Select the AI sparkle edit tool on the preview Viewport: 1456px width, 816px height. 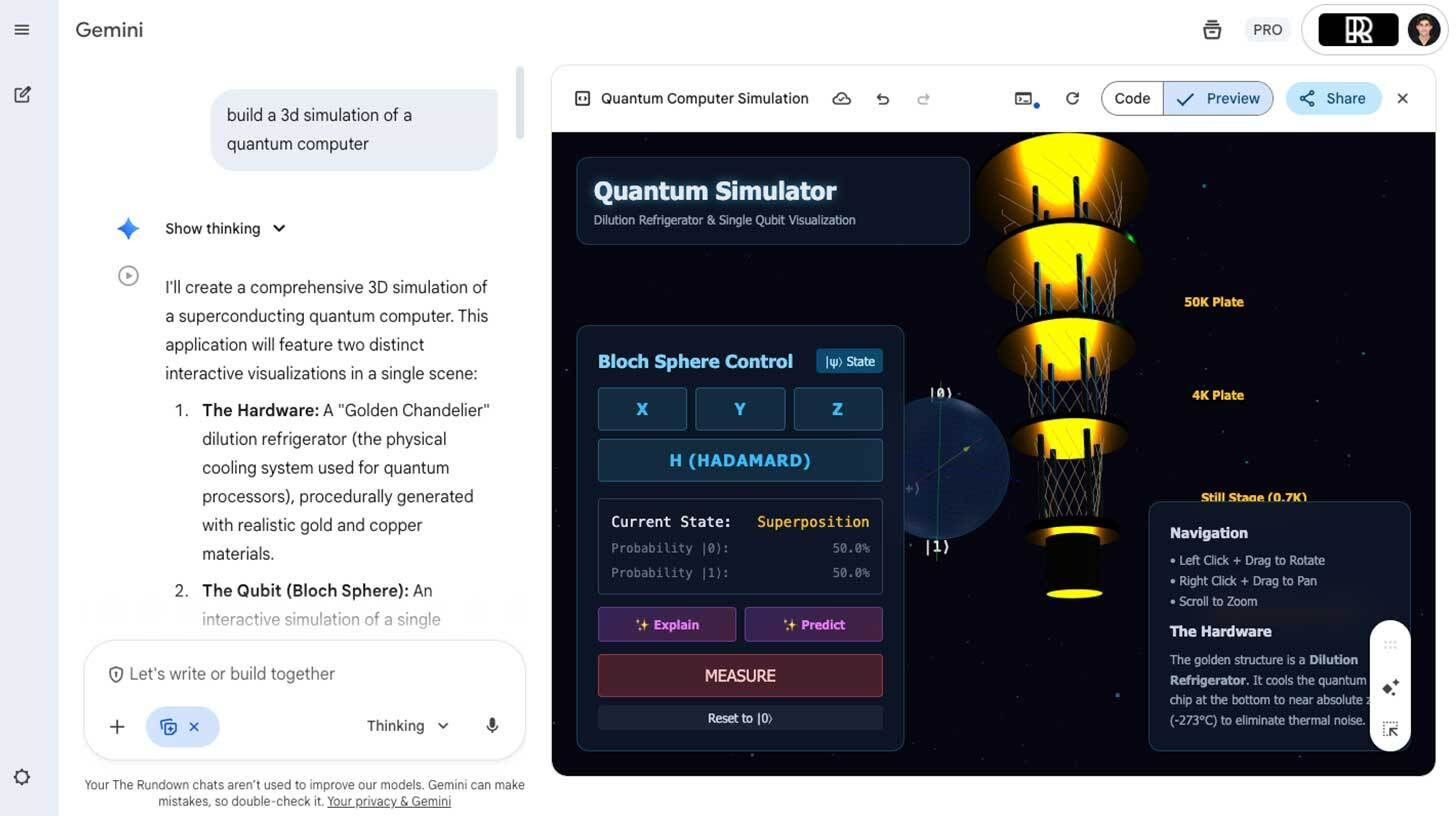(x=1390, y=687)
